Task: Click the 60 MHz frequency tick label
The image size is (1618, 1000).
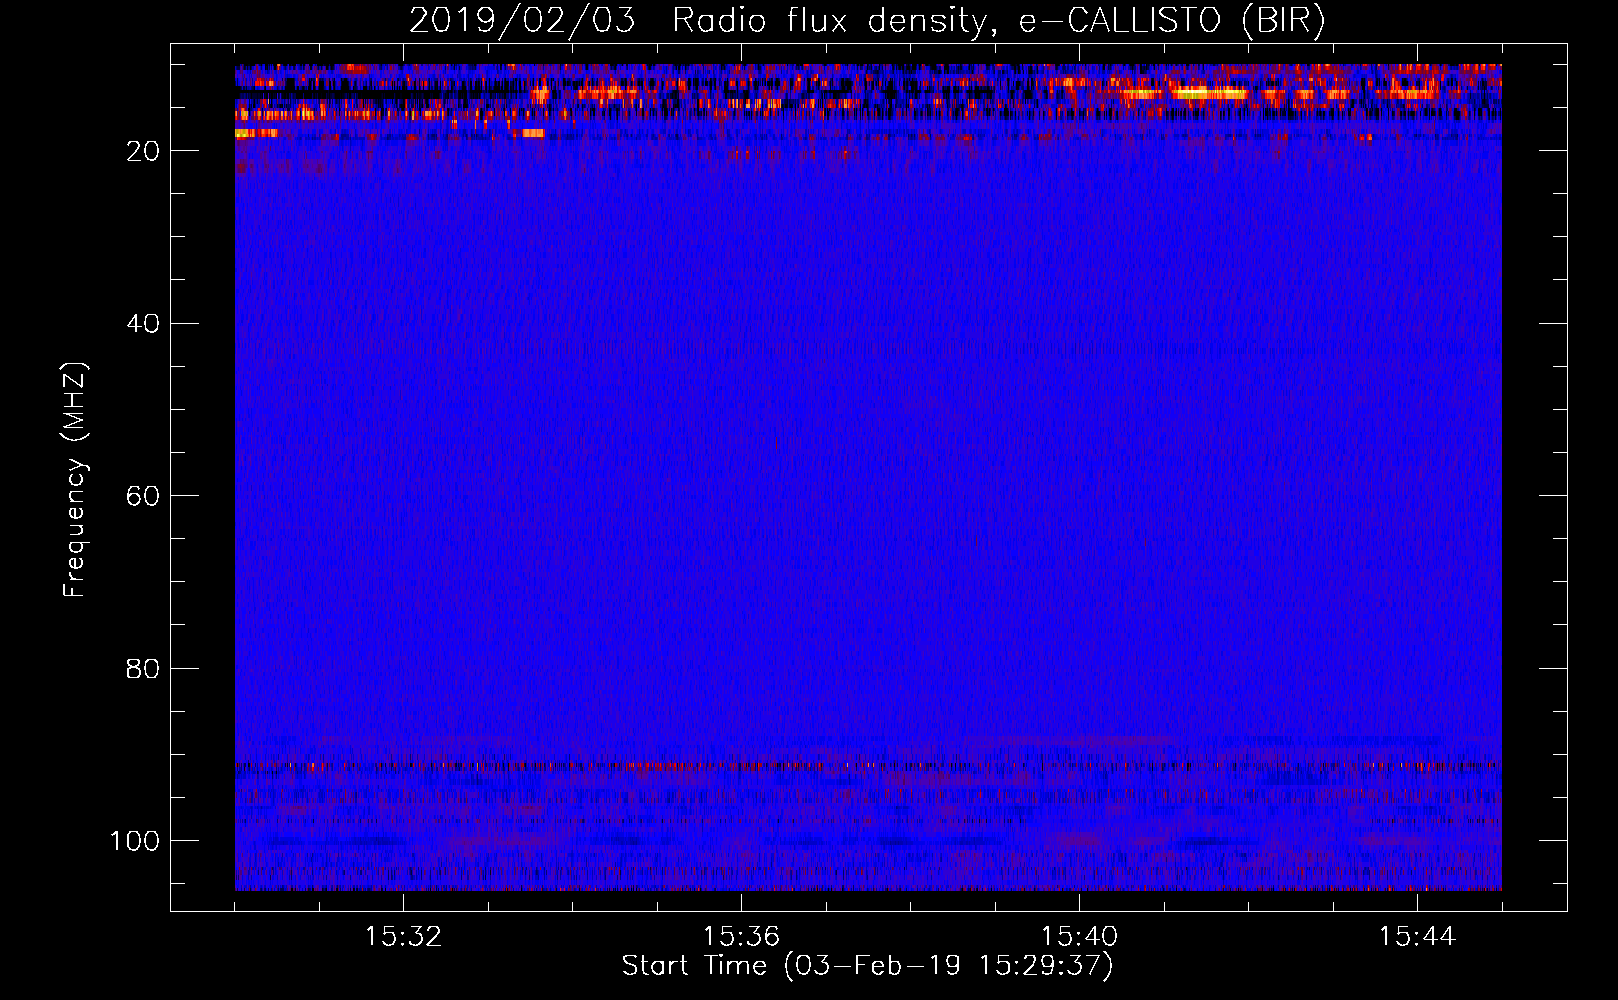Action: click(x=143, y=496)
